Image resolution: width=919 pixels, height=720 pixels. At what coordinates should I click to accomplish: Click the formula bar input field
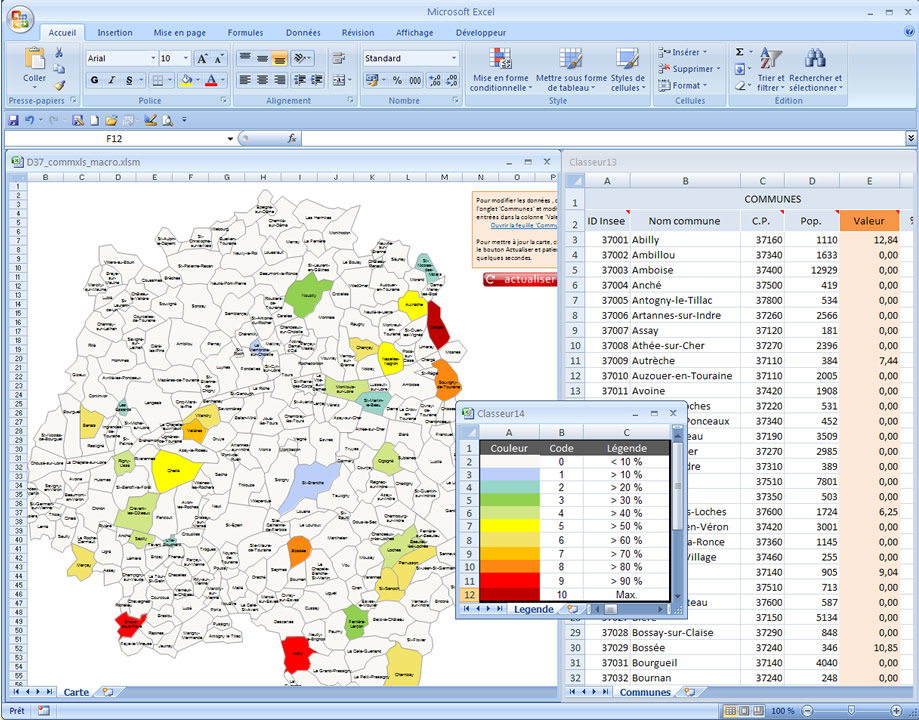pyautogui.click(x=604, y=138)
